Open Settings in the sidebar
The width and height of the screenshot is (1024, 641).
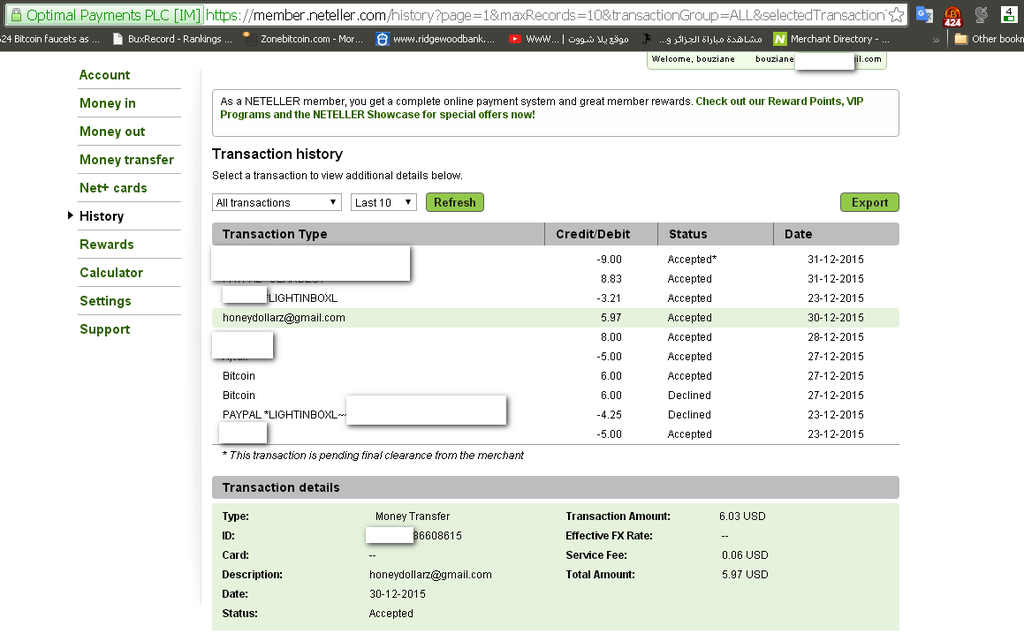pos(105,301)
